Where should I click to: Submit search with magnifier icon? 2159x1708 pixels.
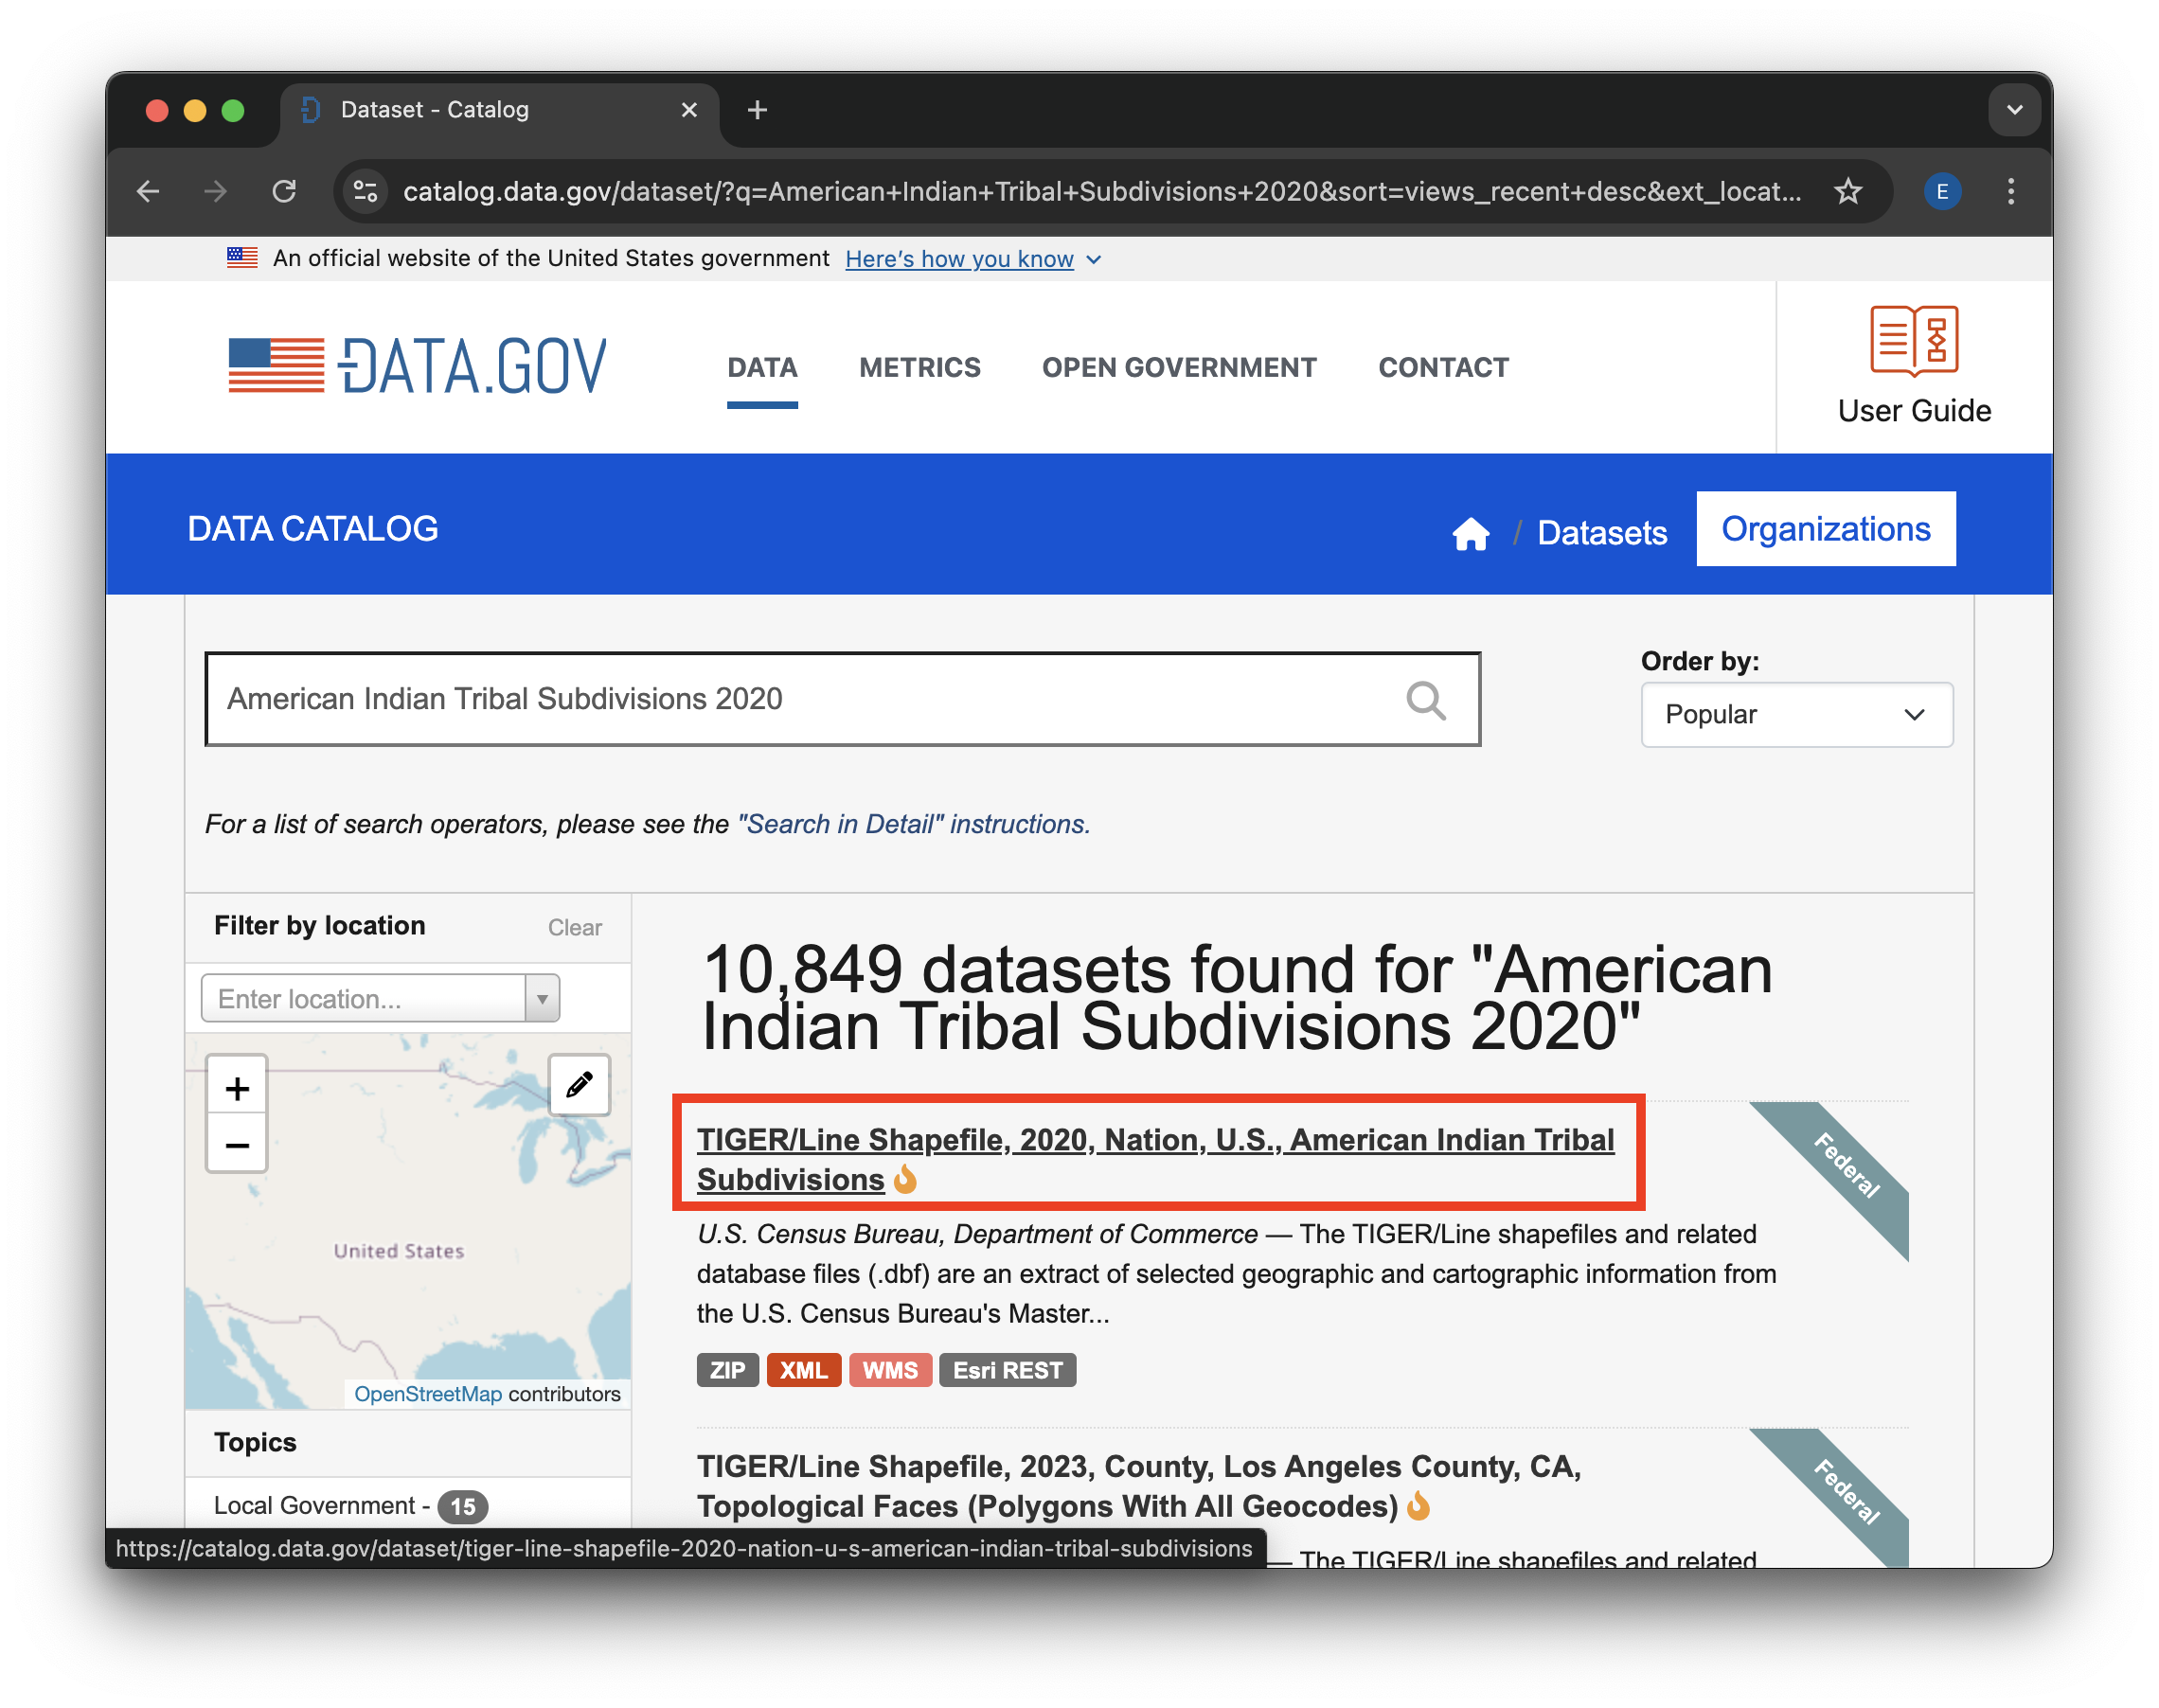1425,700
